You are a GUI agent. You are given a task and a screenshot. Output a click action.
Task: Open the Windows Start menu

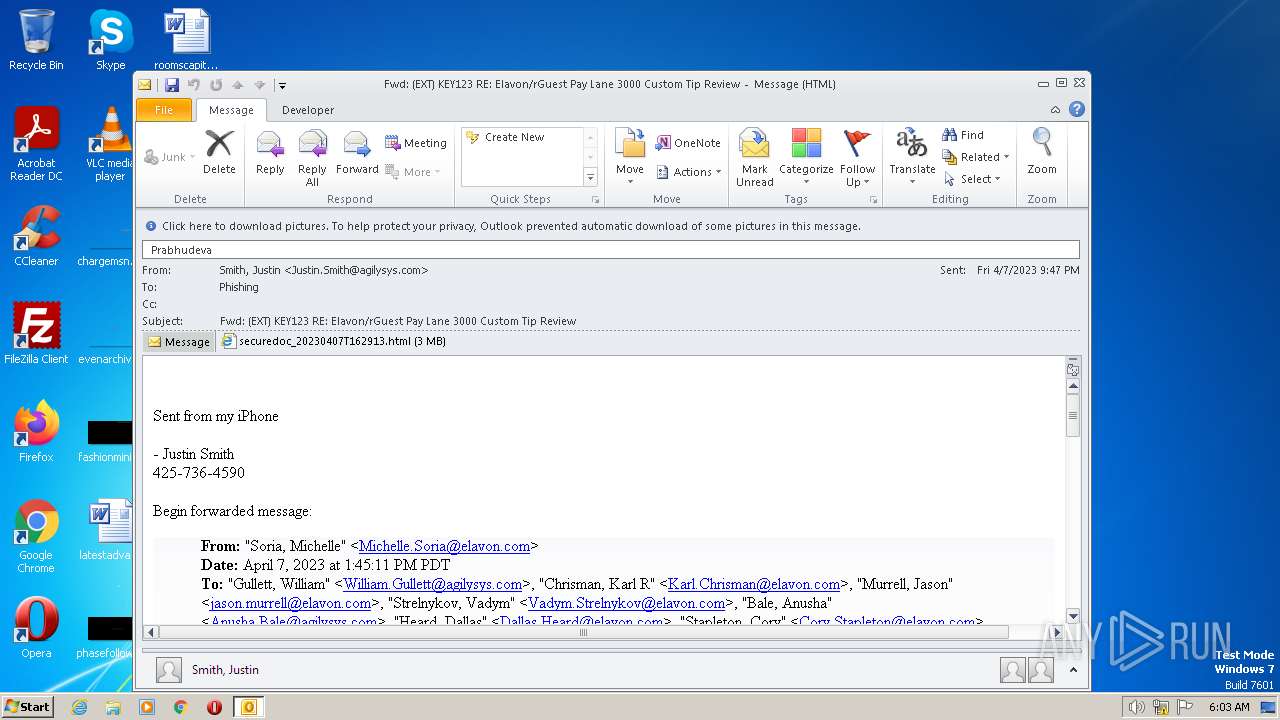pos(27,707)
